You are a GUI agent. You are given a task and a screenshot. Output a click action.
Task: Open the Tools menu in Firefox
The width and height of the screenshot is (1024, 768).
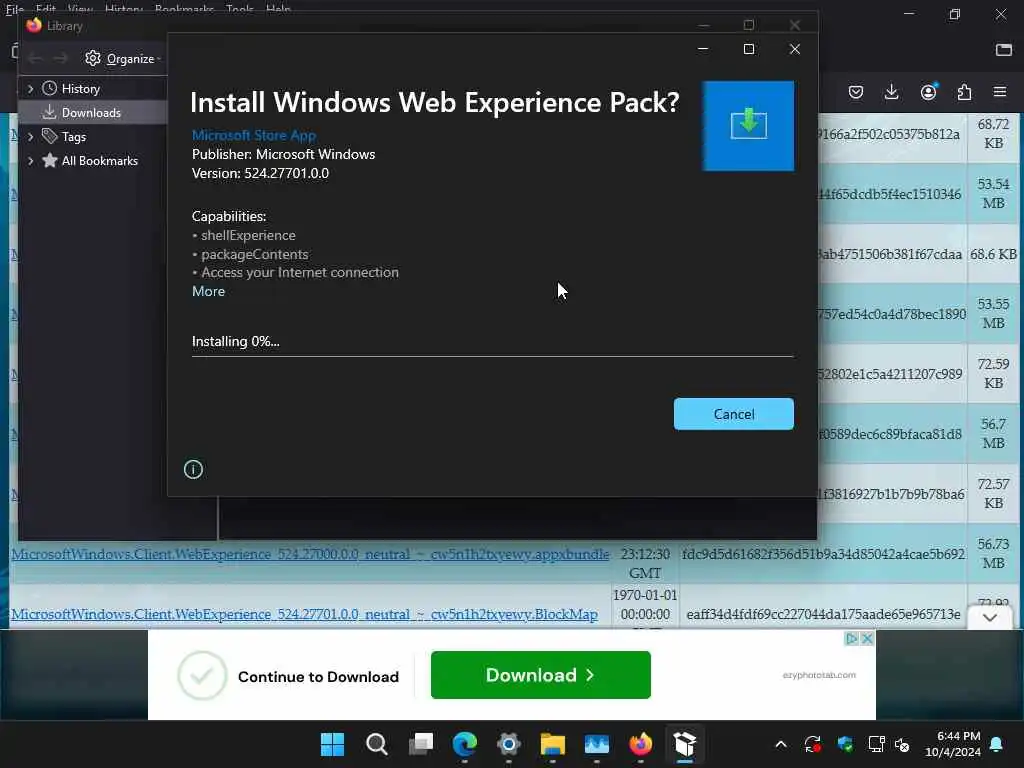[x=240, y=9]
